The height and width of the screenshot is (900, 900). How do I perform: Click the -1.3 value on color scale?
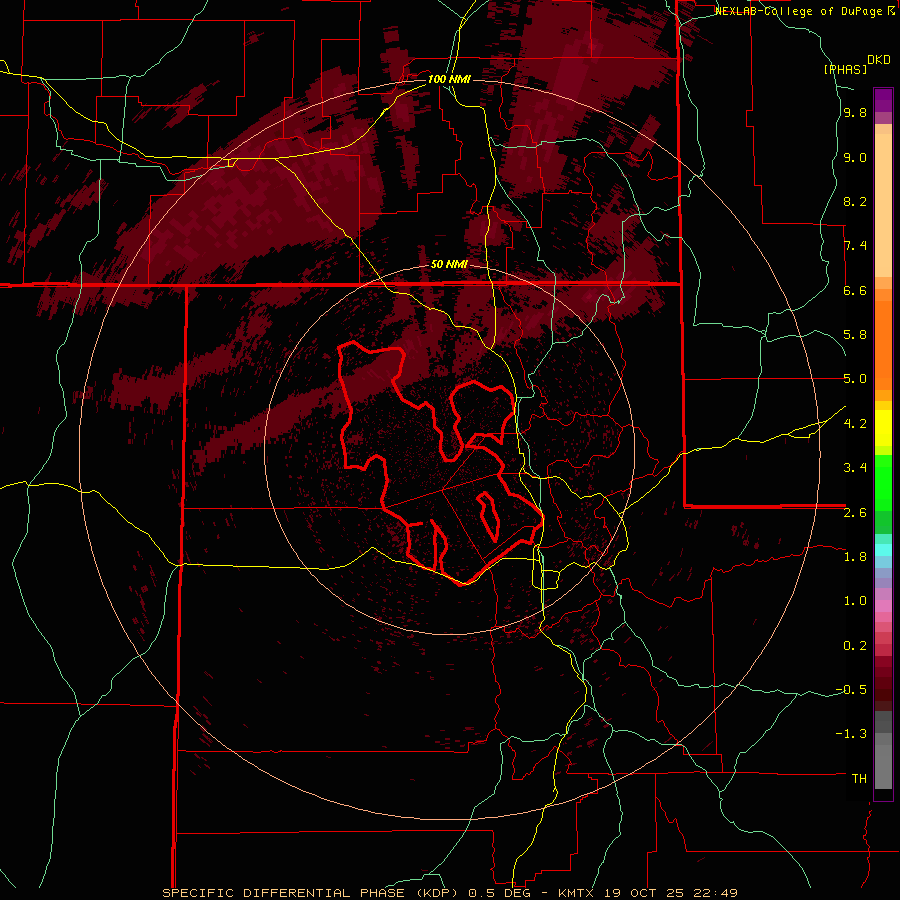click(x=851, y=734)
